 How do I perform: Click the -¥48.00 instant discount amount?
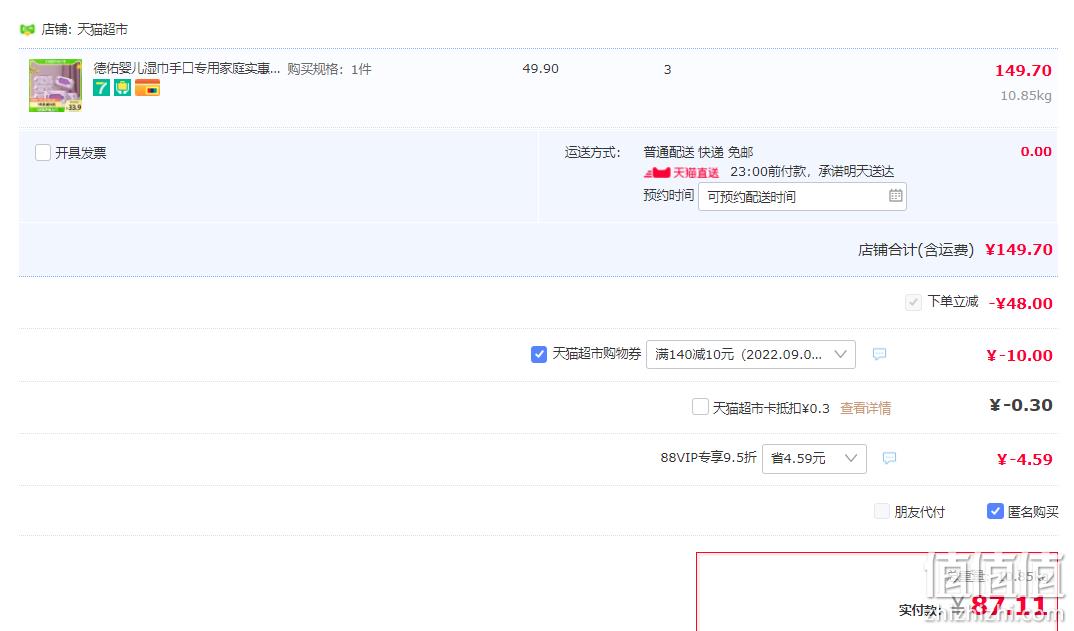1021,303
